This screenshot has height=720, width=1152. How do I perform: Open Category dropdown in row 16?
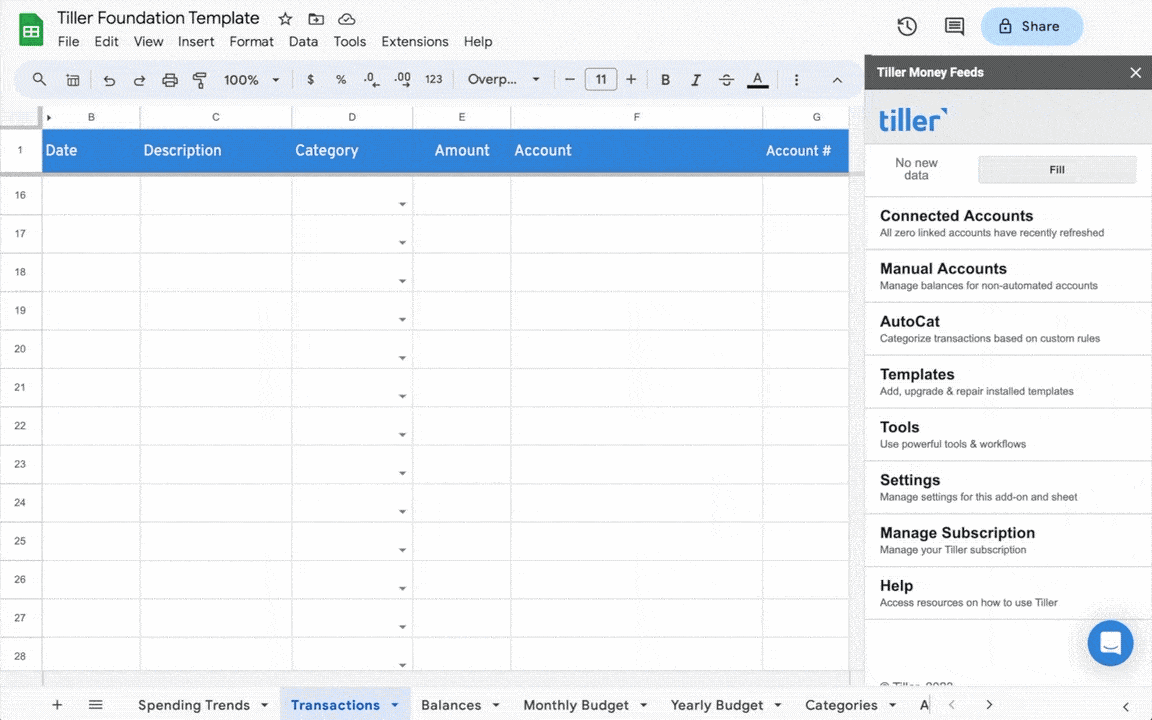[402, 204]
